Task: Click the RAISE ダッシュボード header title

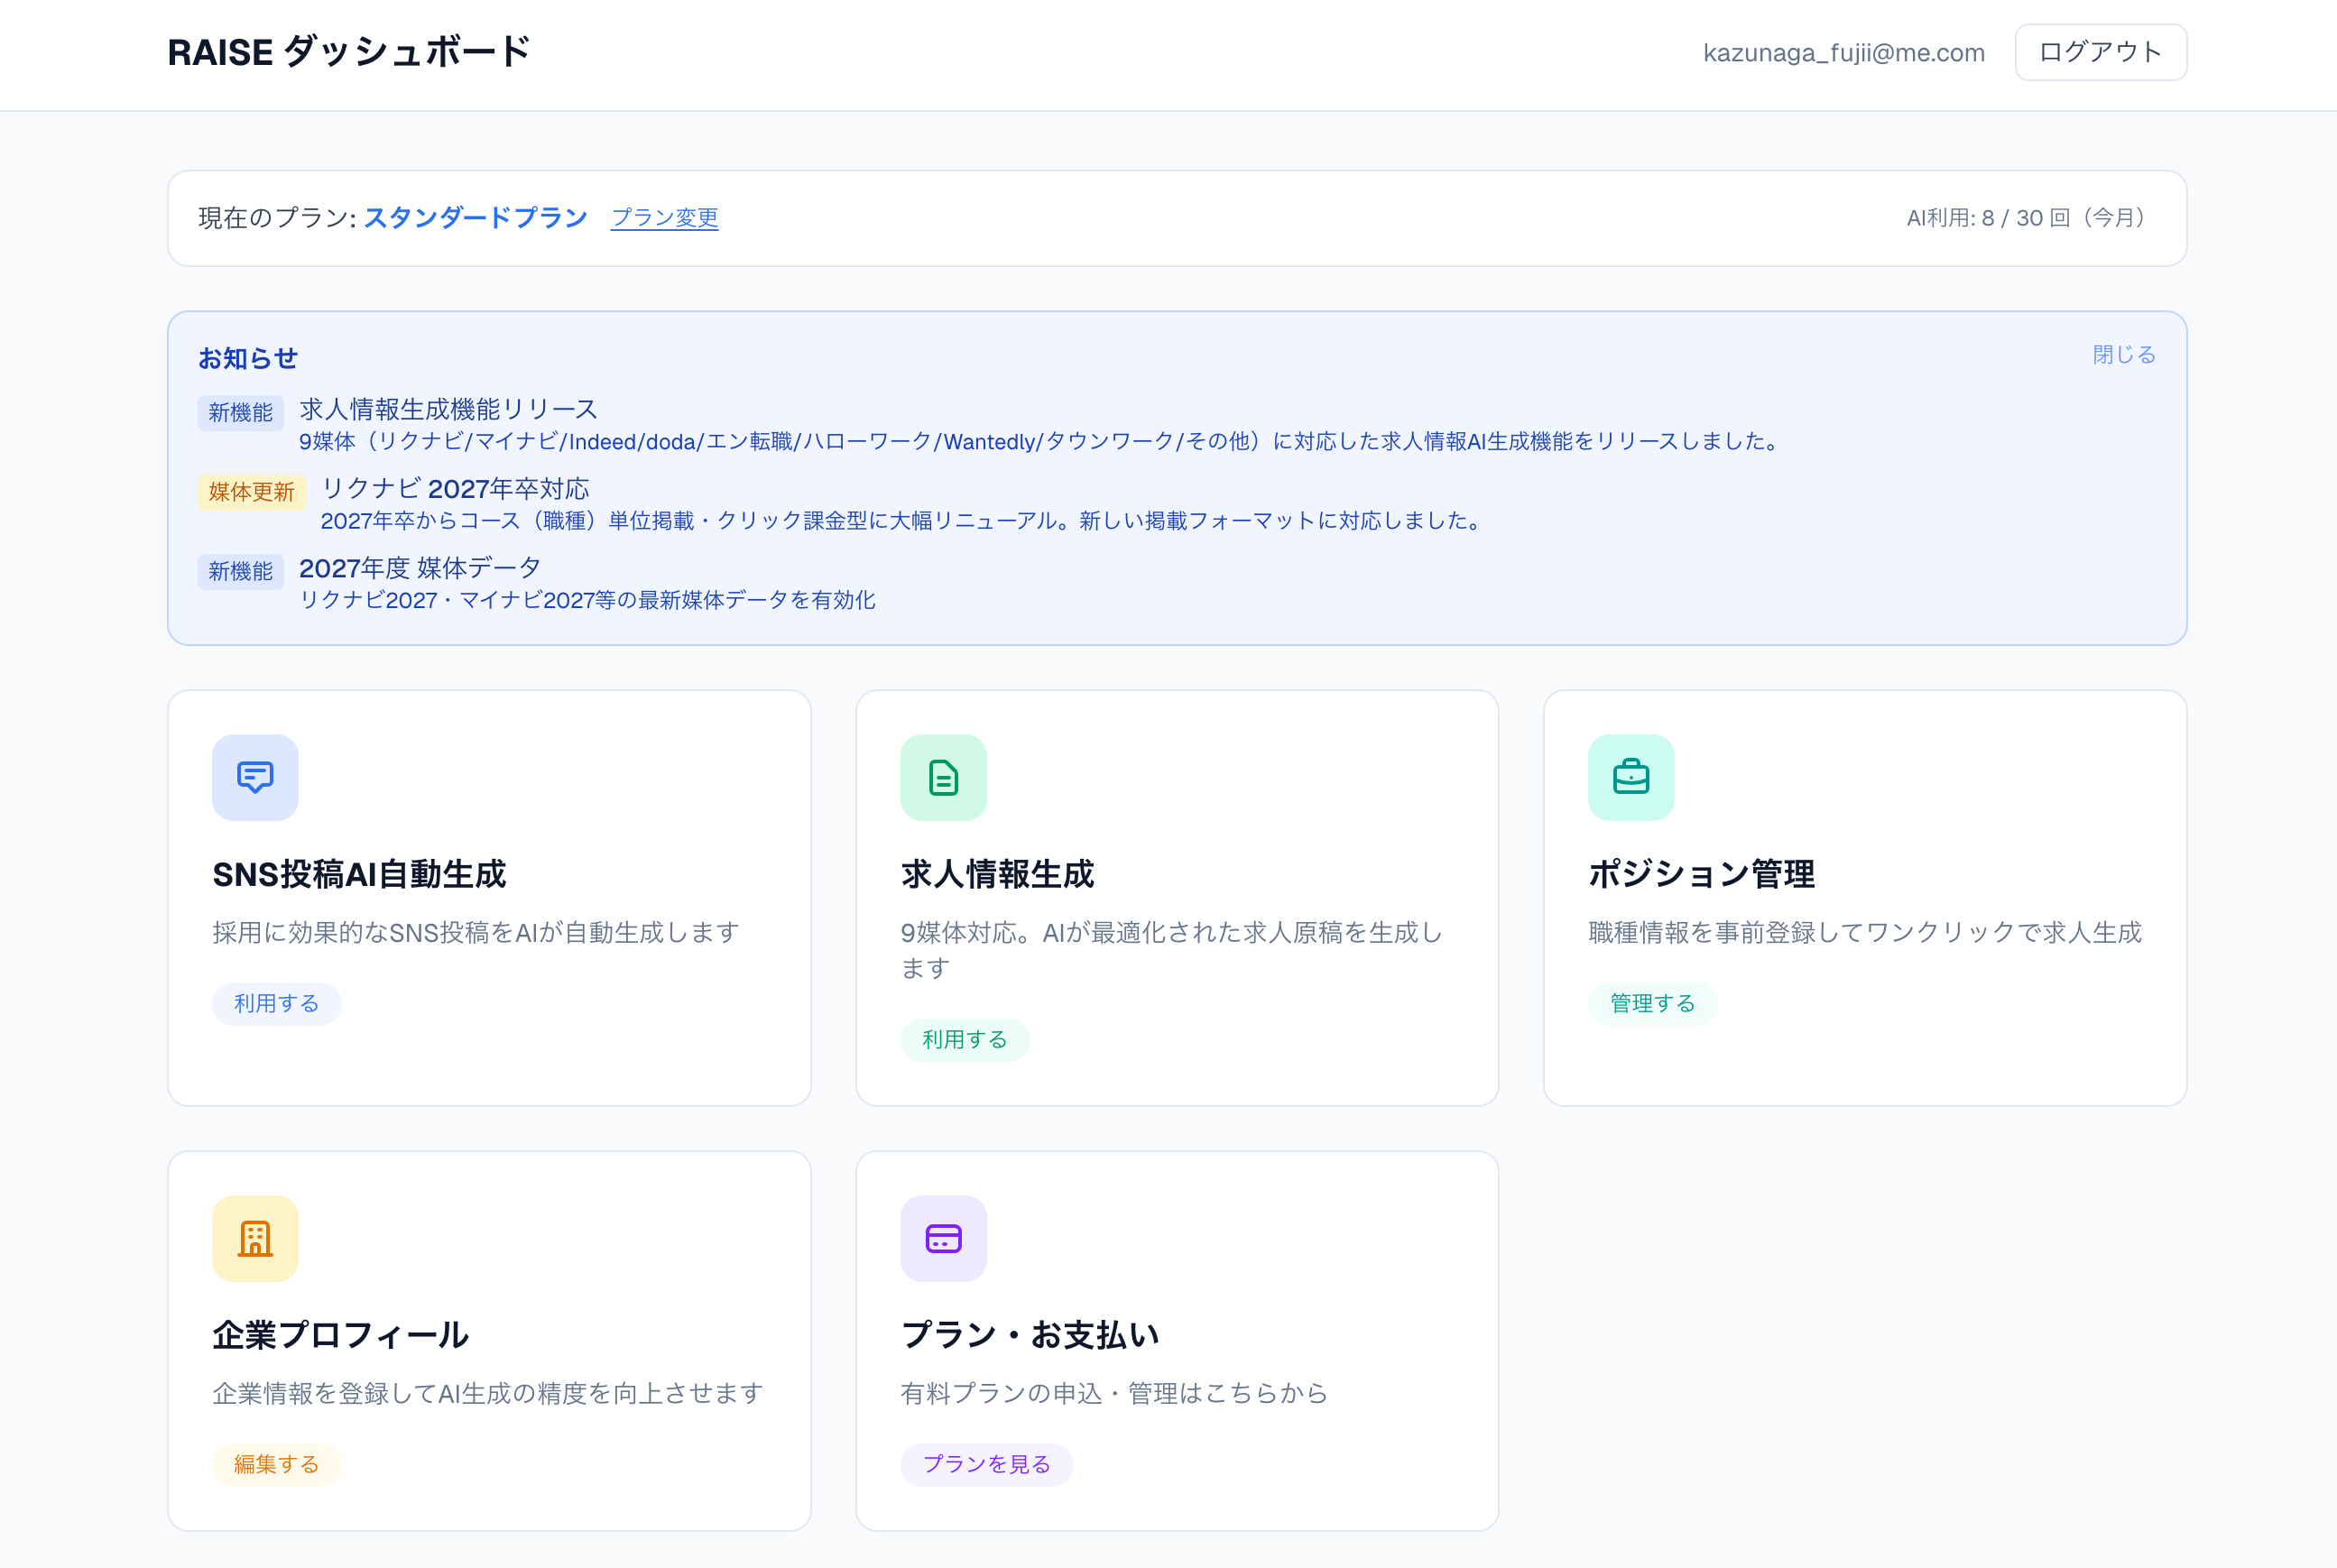Action: [x=348, y=51]
